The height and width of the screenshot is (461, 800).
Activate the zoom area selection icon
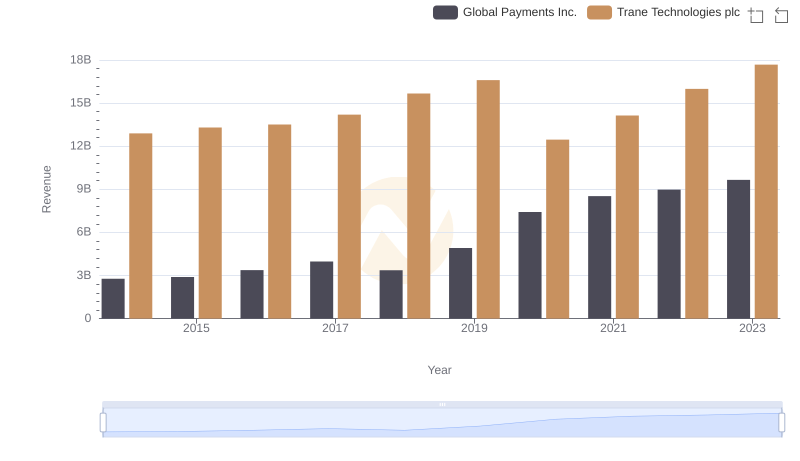click(x=756, y=15)
